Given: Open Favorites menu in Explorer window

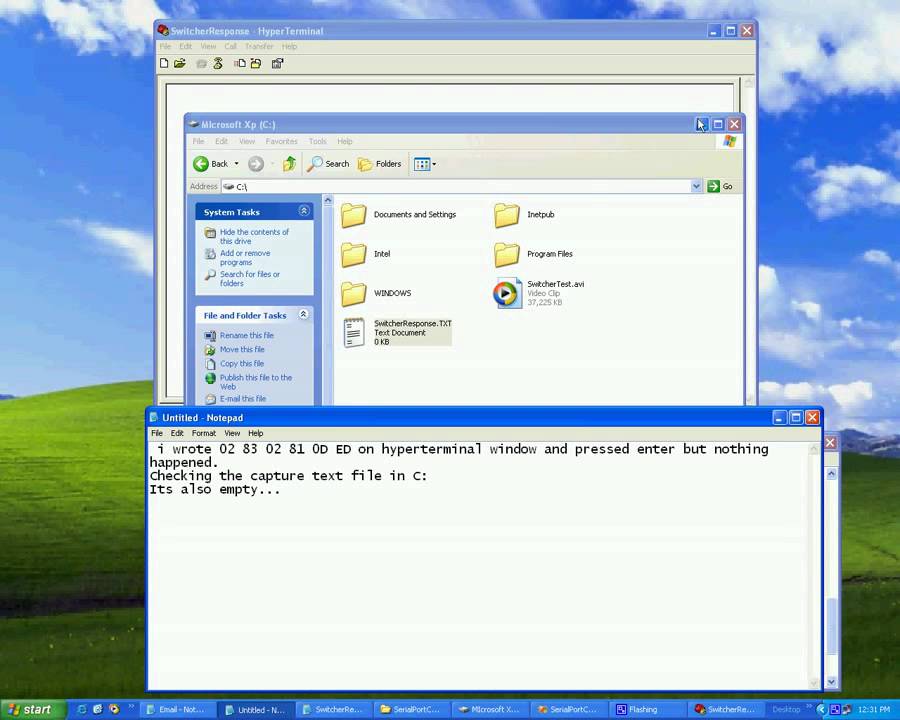Looking at the screenshot, I should pos(281,141).
